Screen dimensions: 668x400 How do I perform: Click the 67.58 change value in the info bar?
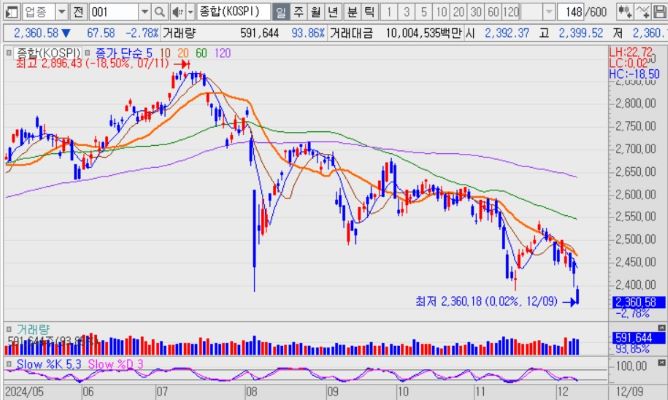pyautogui.click(x=101, y=33)
